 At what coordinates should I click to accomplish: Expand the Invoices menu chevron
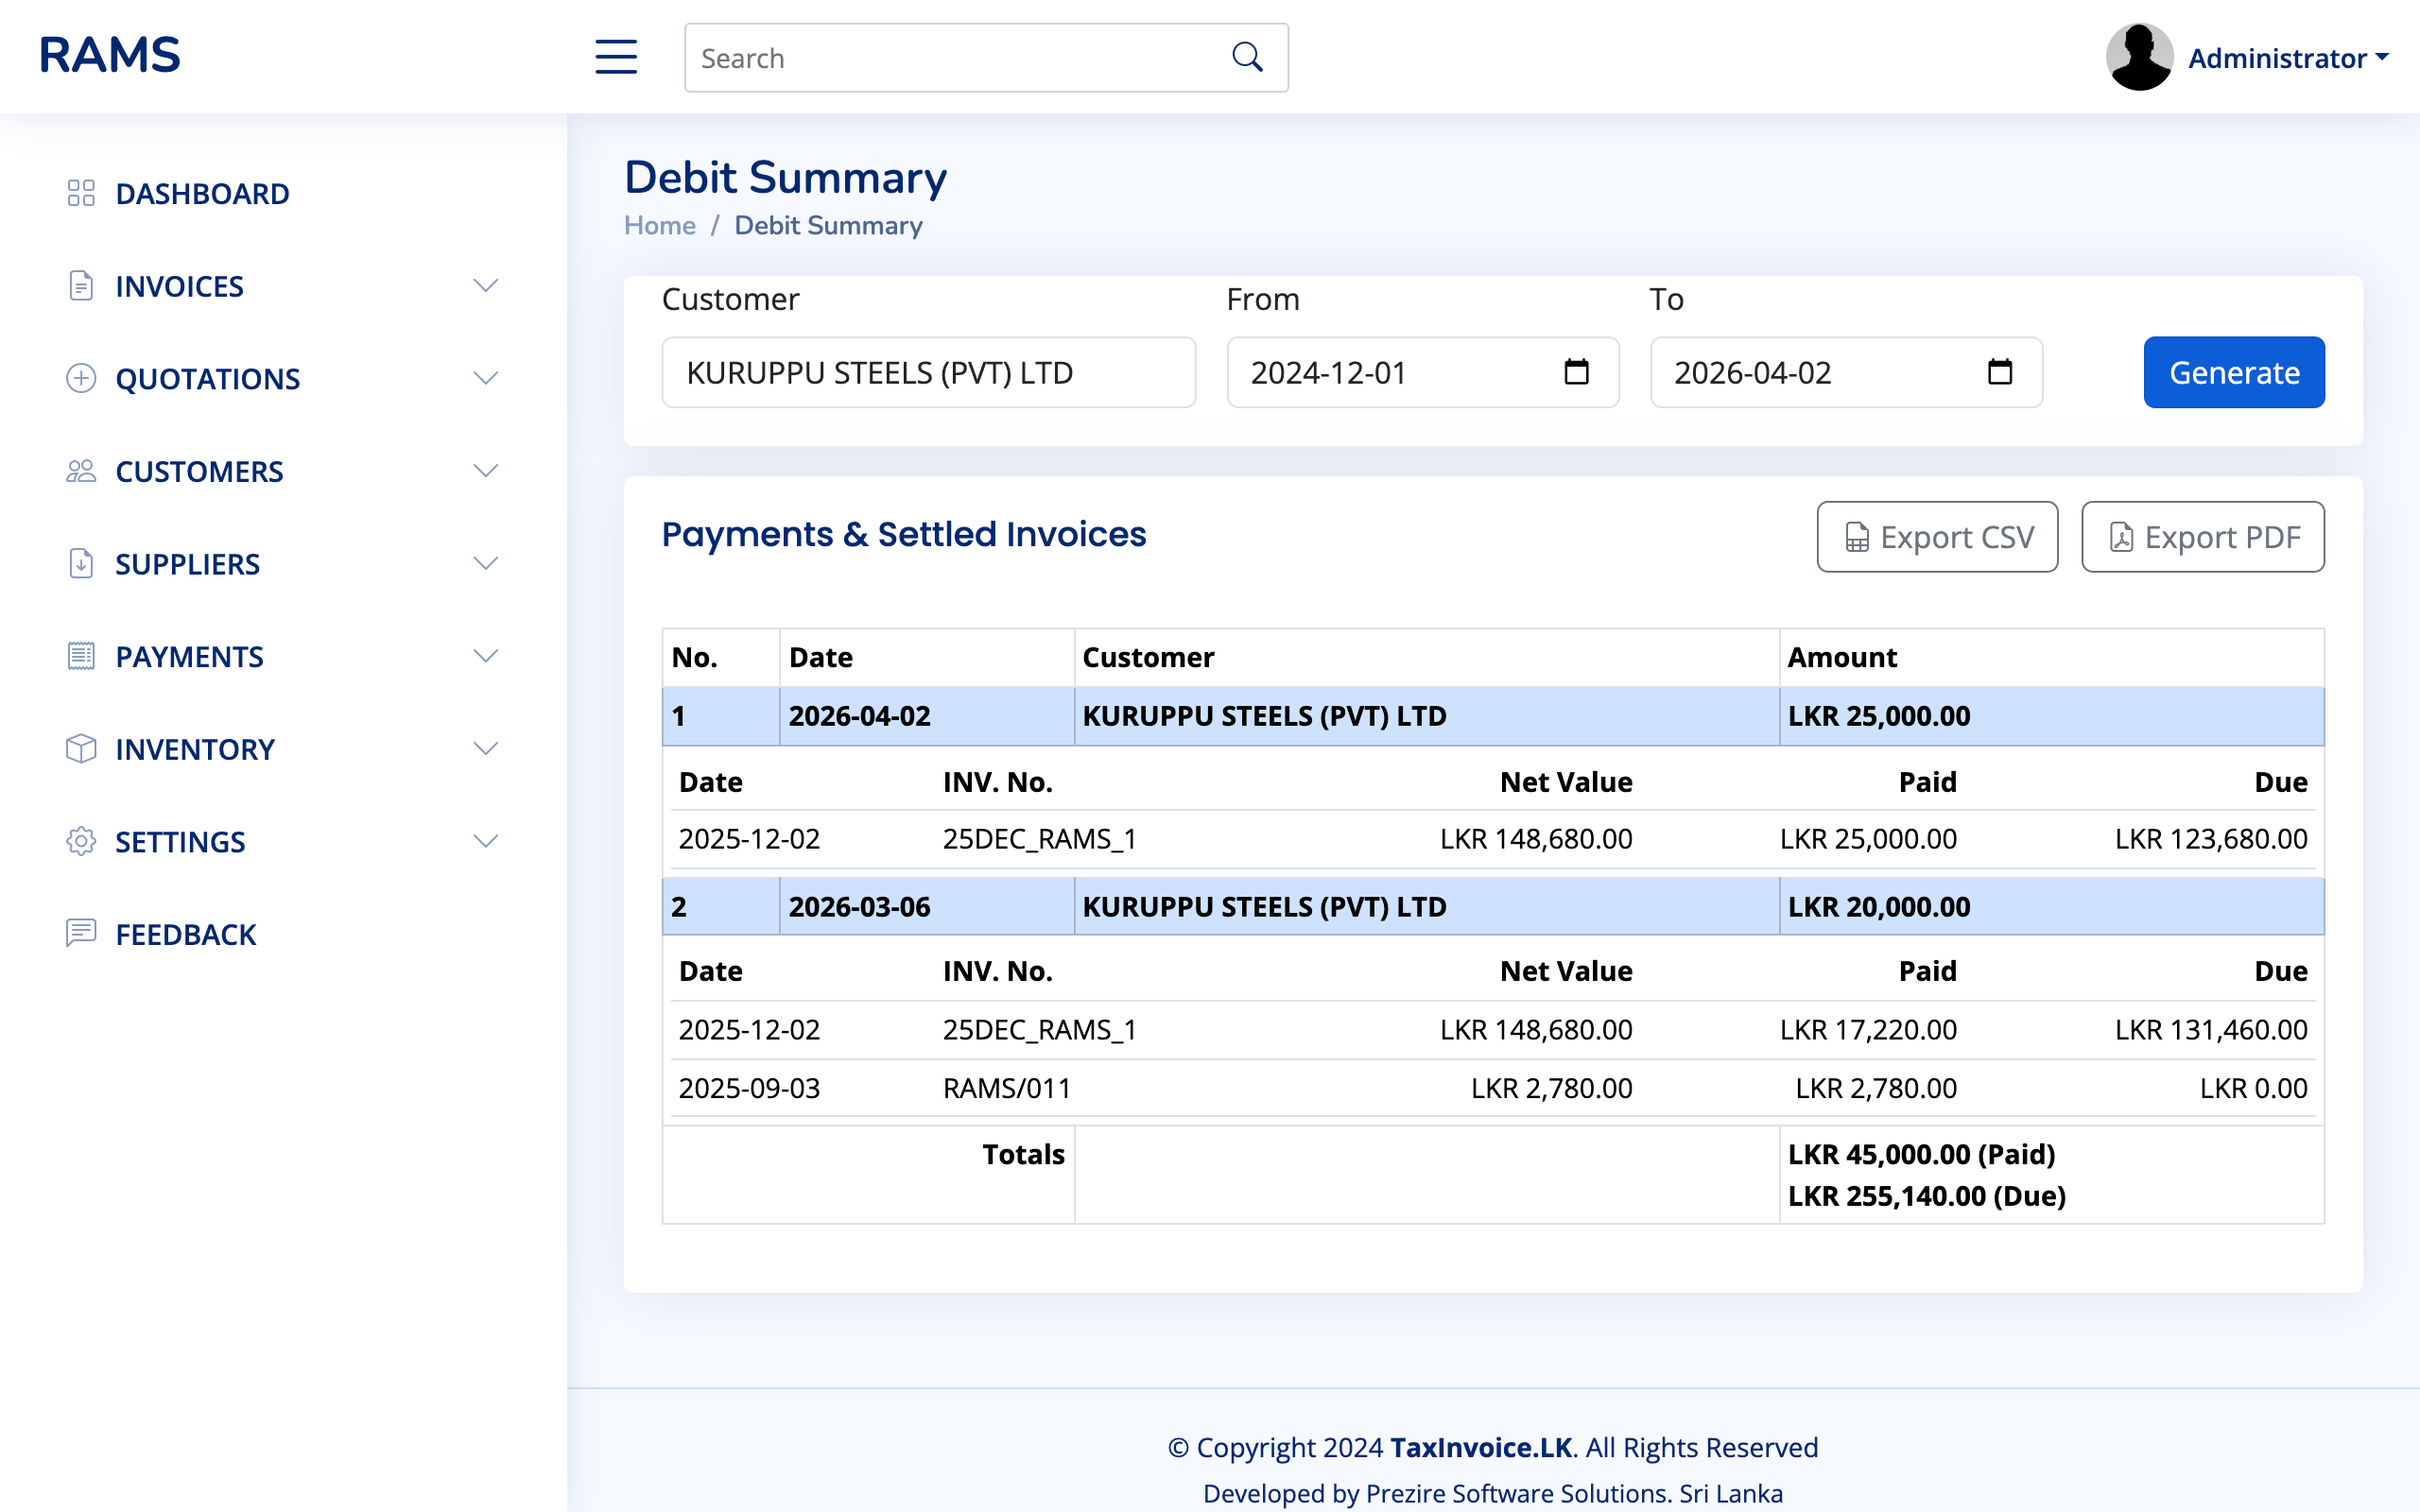click(x=486, y=286)
